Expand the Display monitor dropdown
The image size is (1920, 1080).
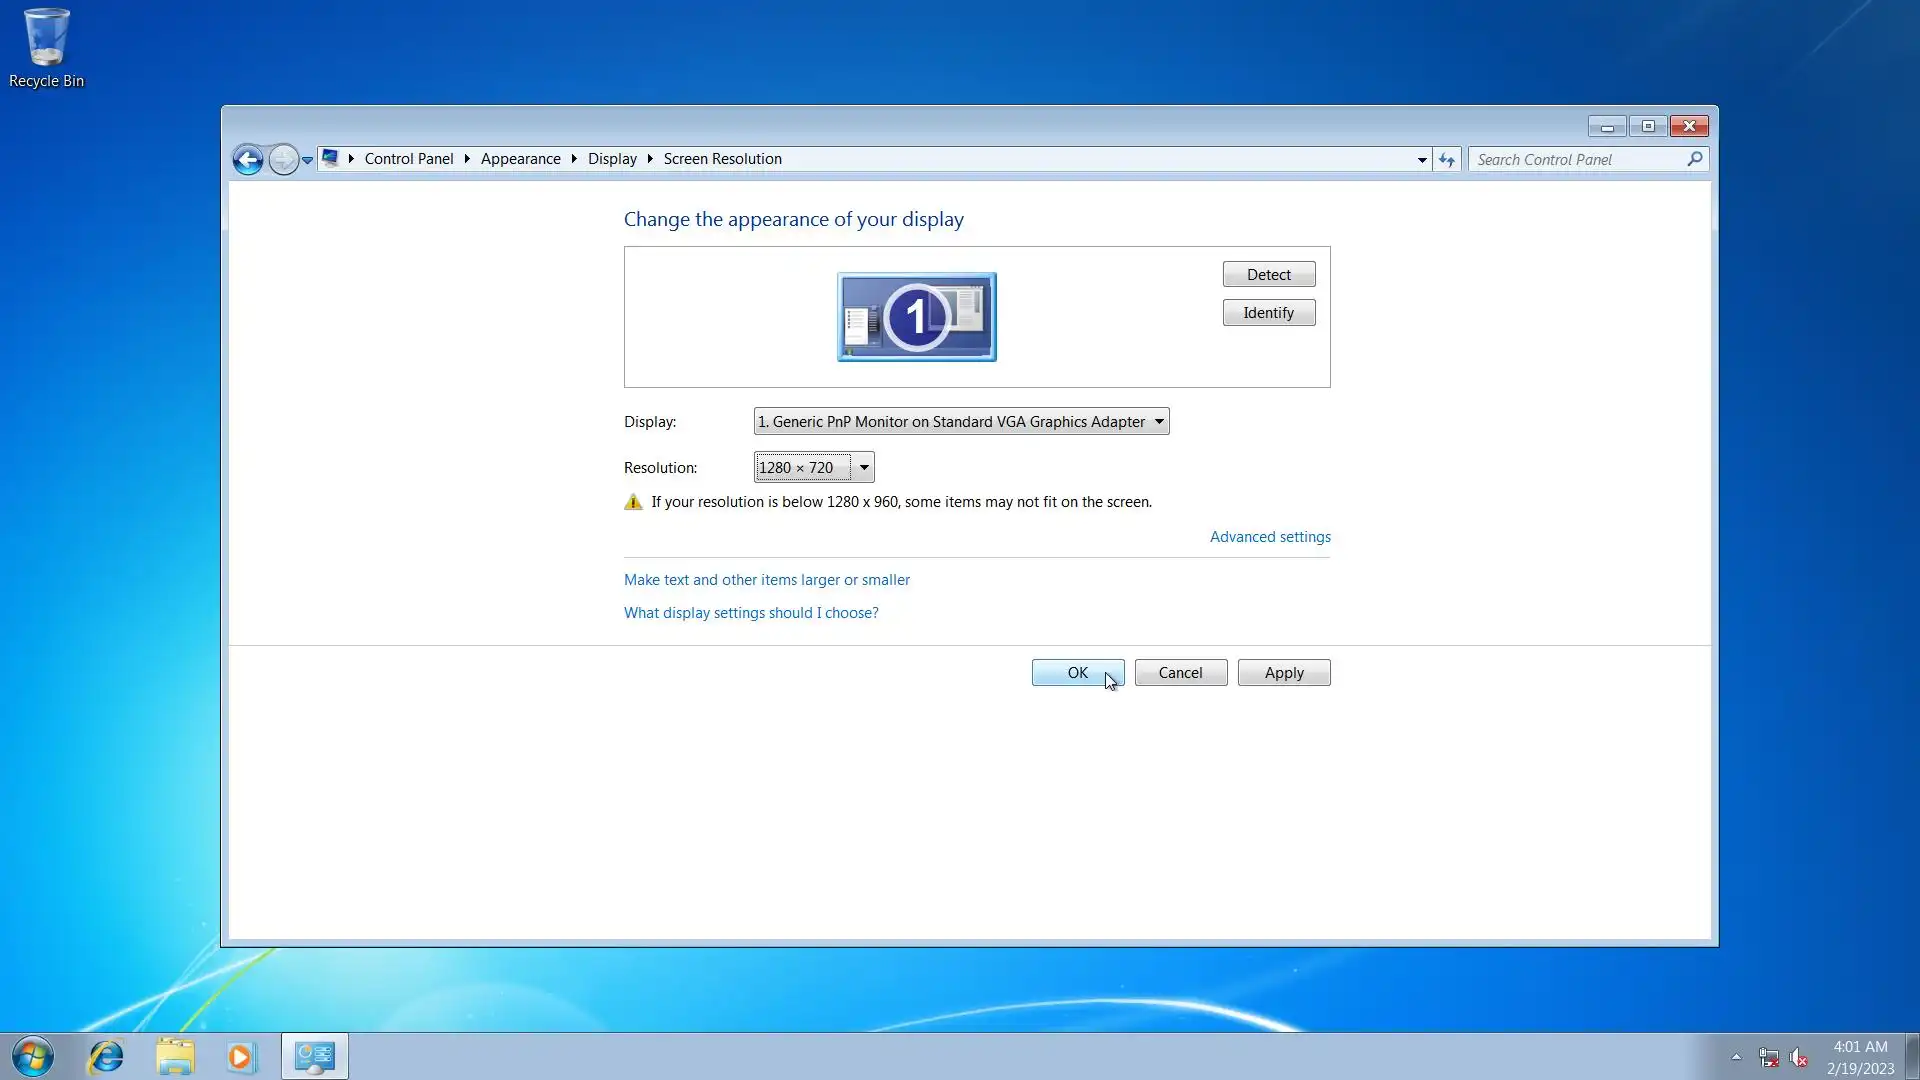click(x=1159, y=422)
